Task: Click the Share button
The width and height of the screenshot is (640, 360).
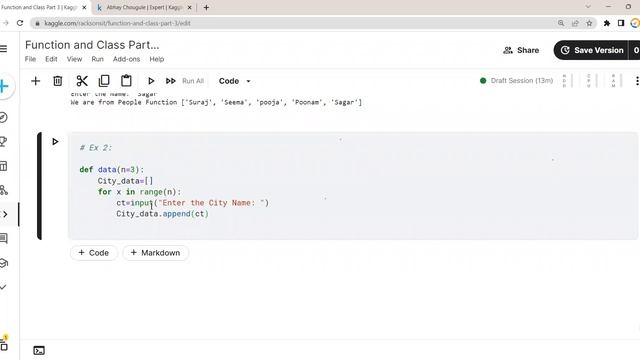Action: (521, 50)
